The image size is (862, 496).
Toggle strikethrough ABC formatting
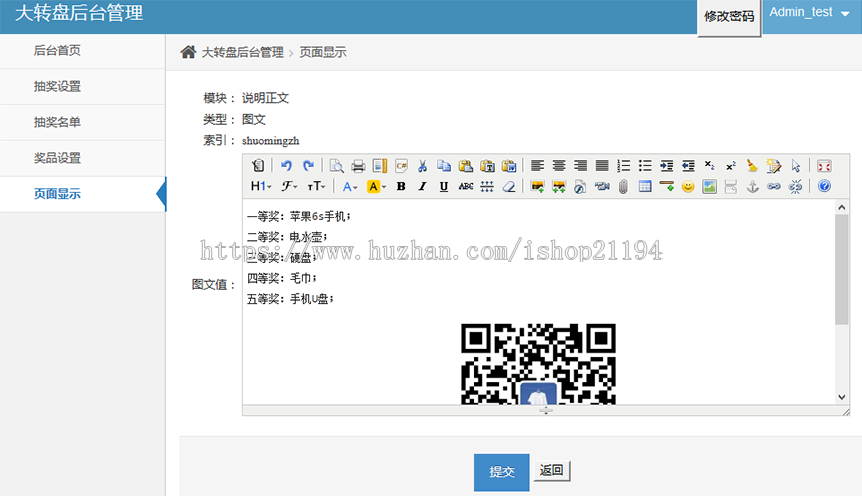pos(466,186)
